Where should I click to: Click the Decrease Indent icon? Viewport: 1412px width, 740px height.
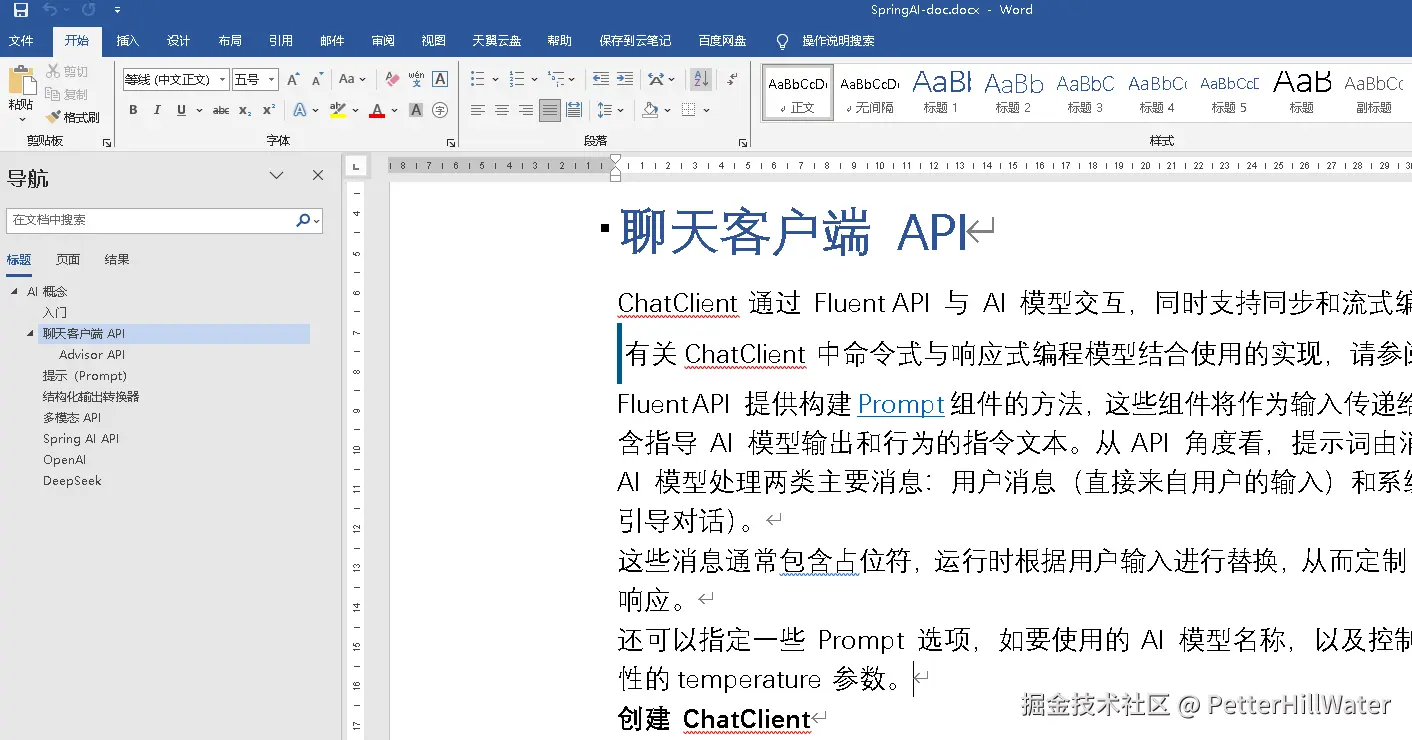coord(601,79)
